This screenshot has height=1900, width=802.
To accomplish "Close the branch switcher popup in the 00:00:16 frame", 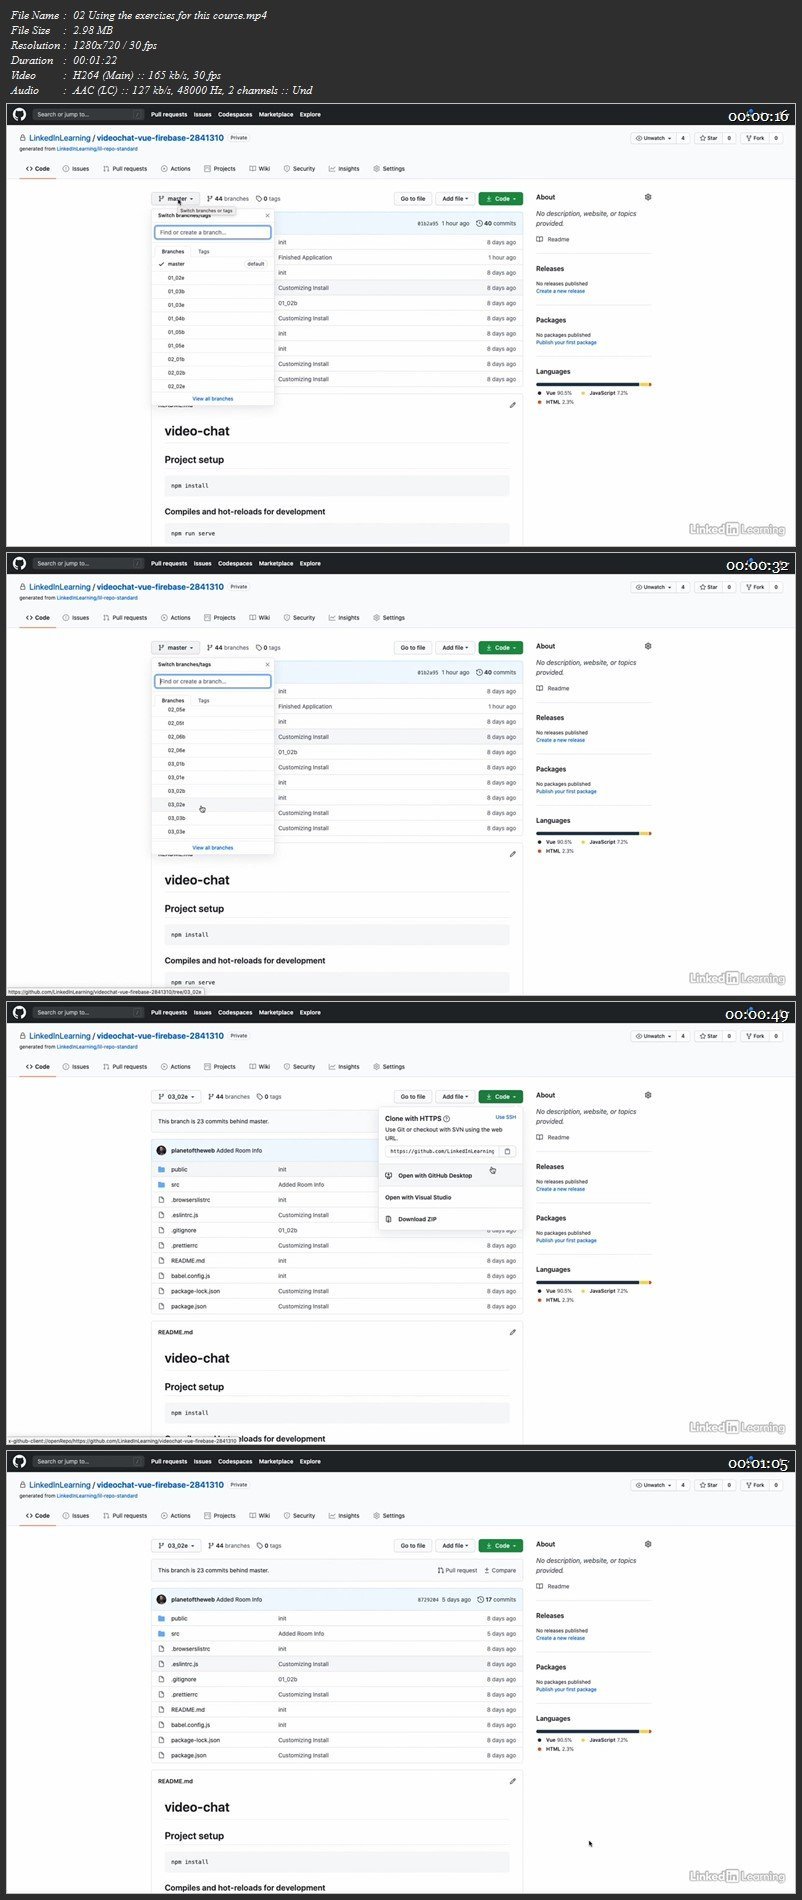I will click(267, 215).
